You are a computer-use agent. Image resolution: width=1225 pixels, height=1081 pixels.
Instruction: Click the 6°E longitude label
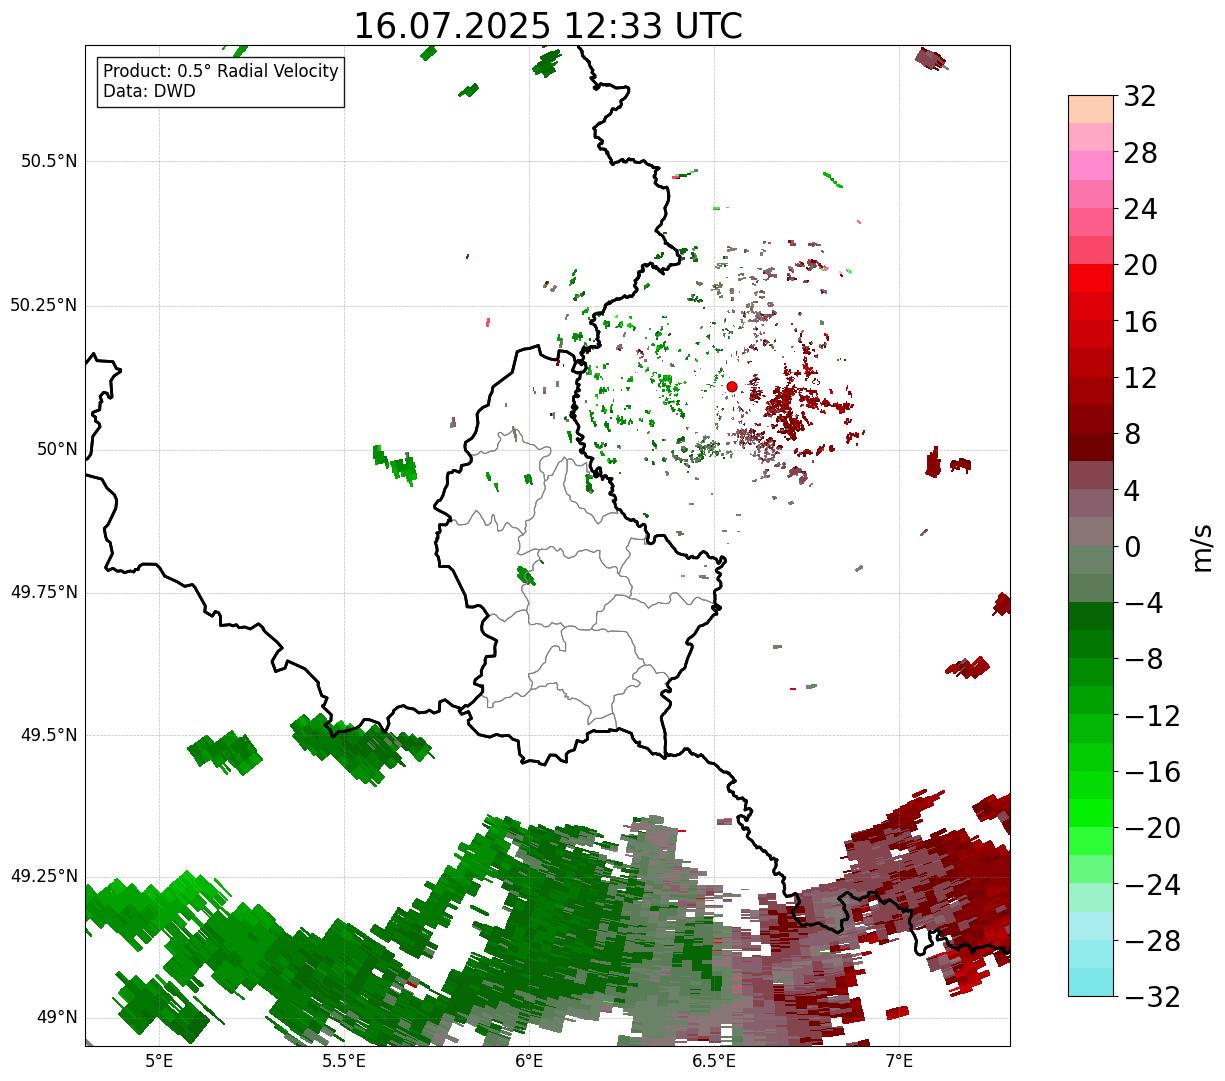click(x=529, y=1061)
